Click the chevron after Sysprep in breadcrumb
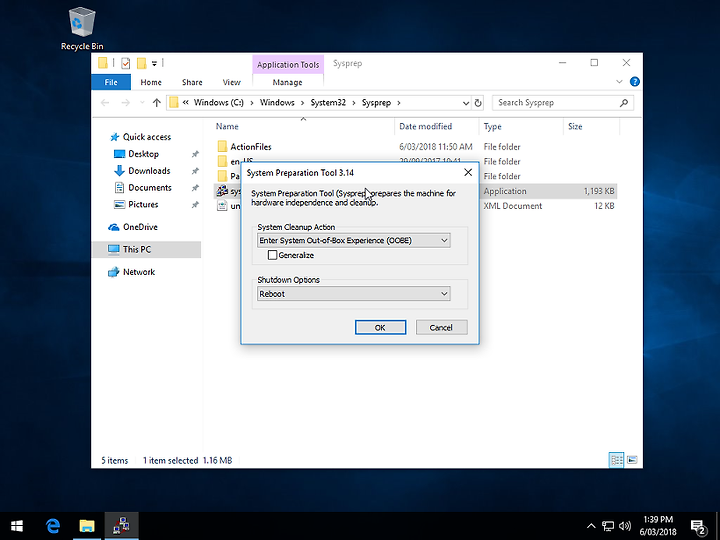Viewport: 720px width, 540px height. (399, 102)
